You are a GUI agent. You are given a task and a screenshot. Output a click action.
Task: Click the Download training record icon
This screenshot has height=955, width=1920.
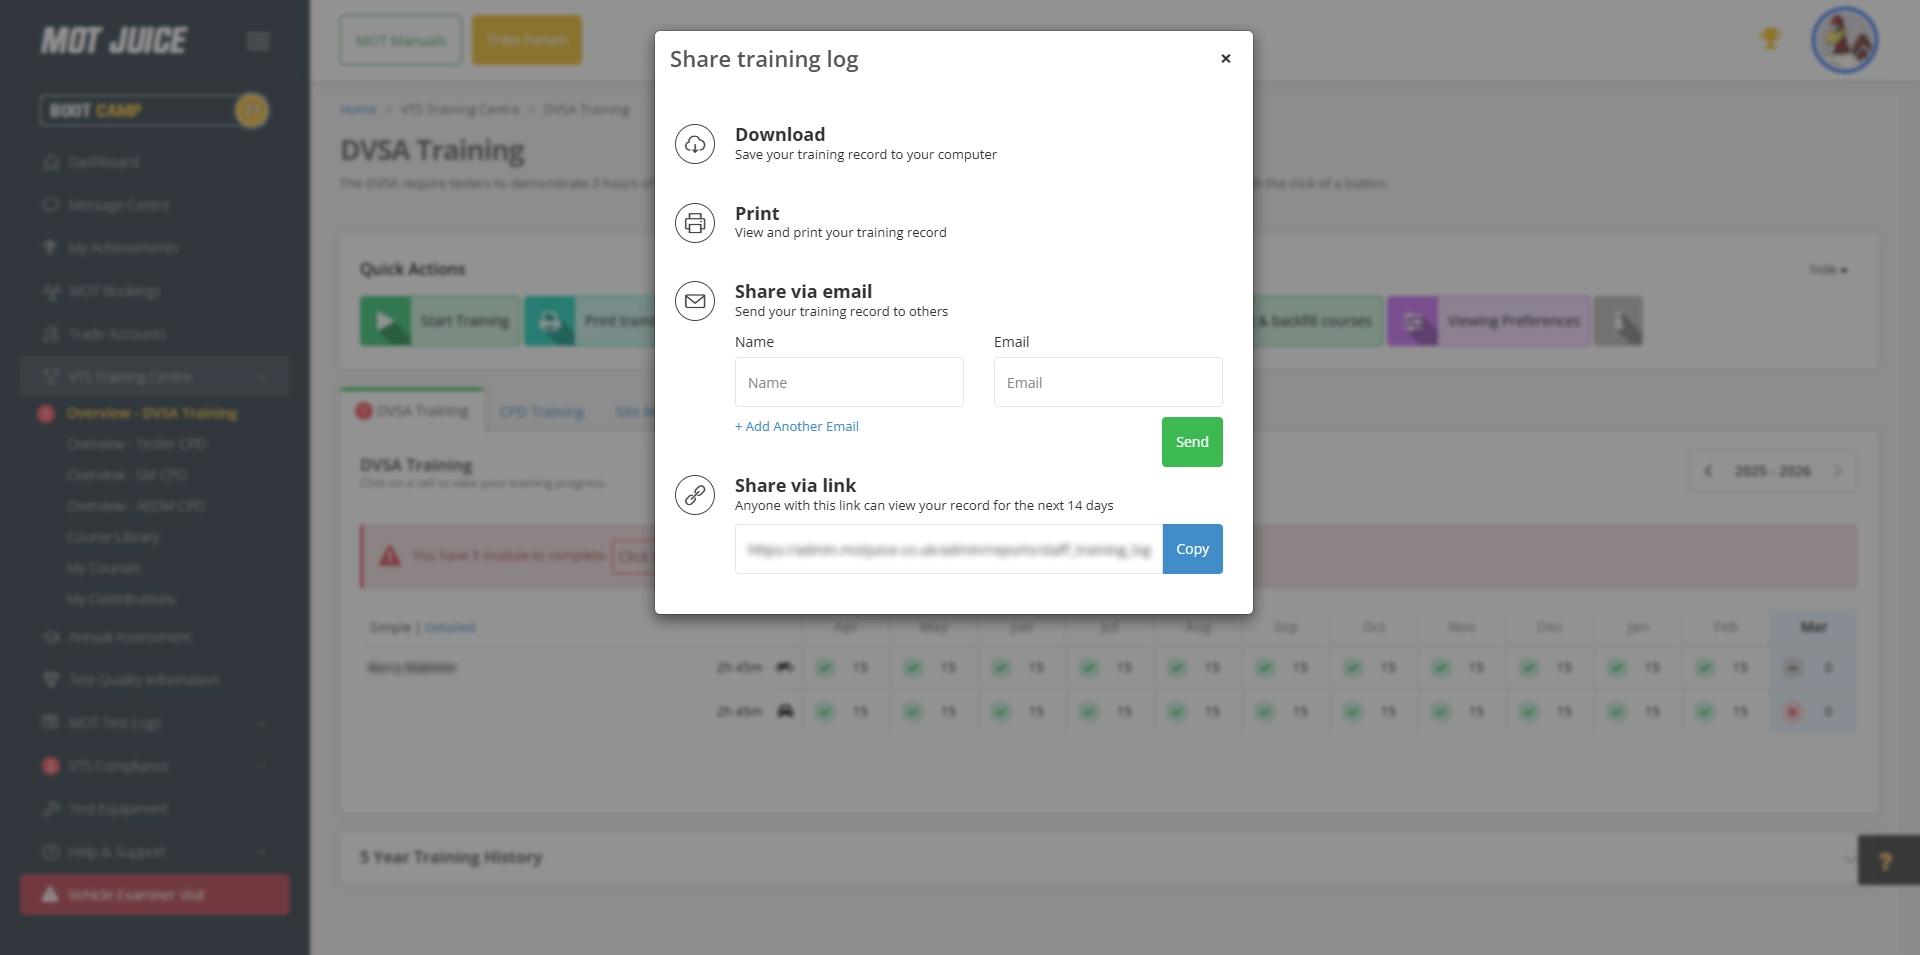pos(695,143)
